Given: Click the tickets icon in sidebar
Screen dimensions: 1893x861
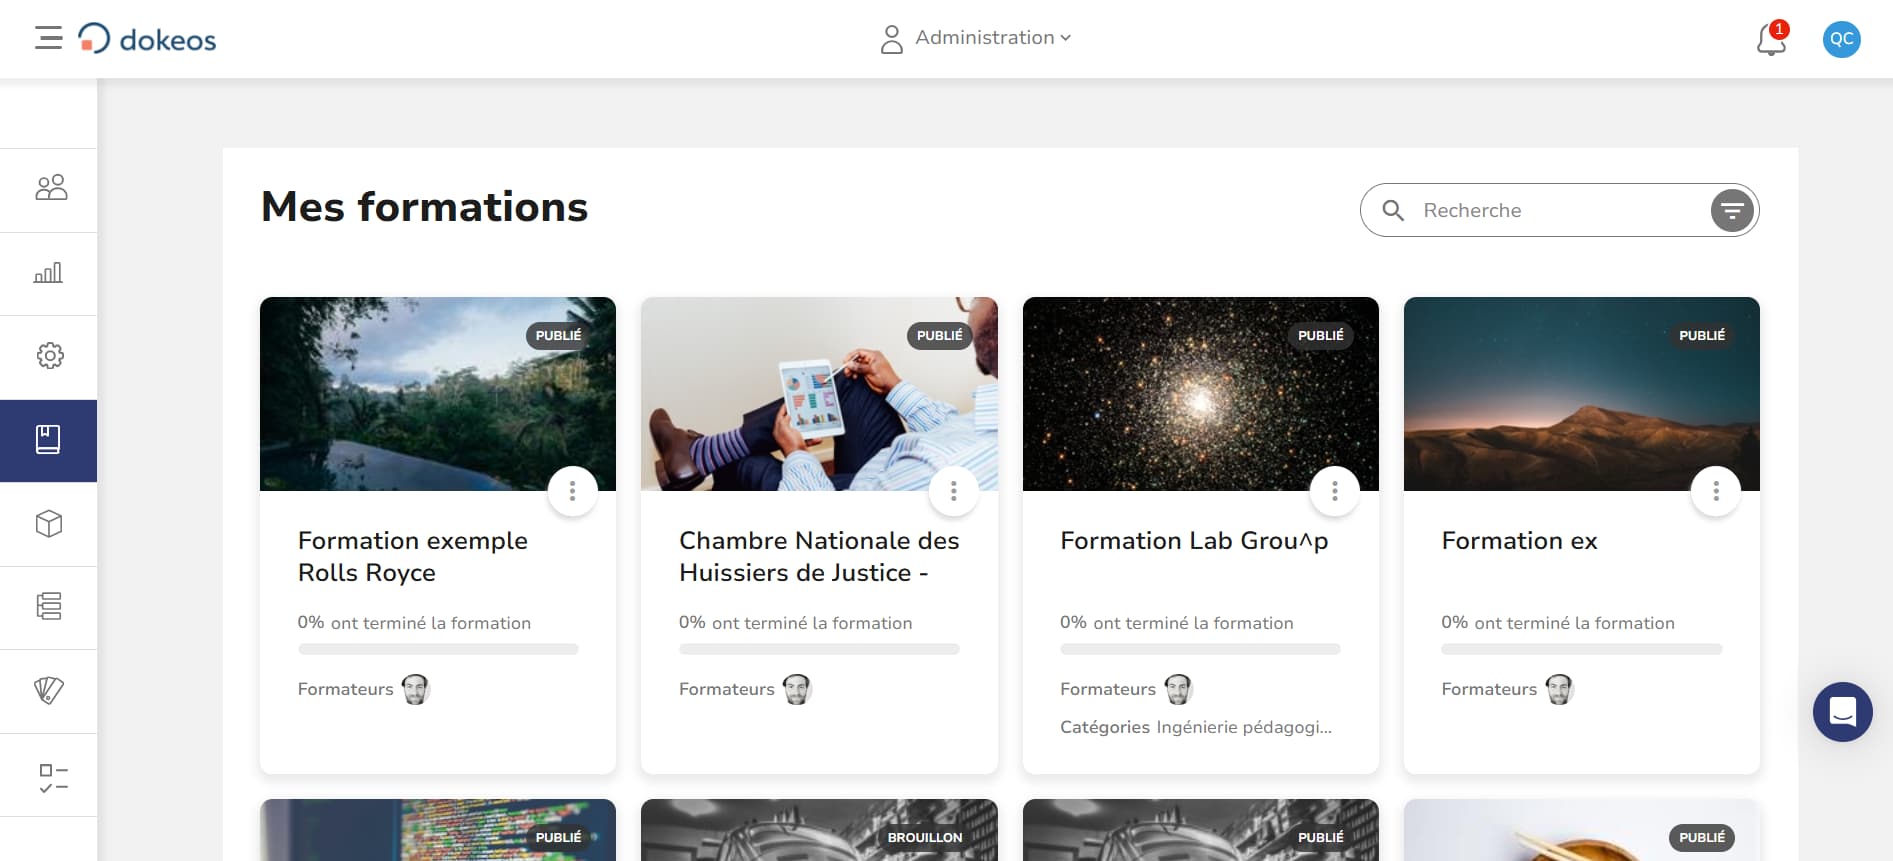Looking at the screenshot, I should (x=50, y=690).
